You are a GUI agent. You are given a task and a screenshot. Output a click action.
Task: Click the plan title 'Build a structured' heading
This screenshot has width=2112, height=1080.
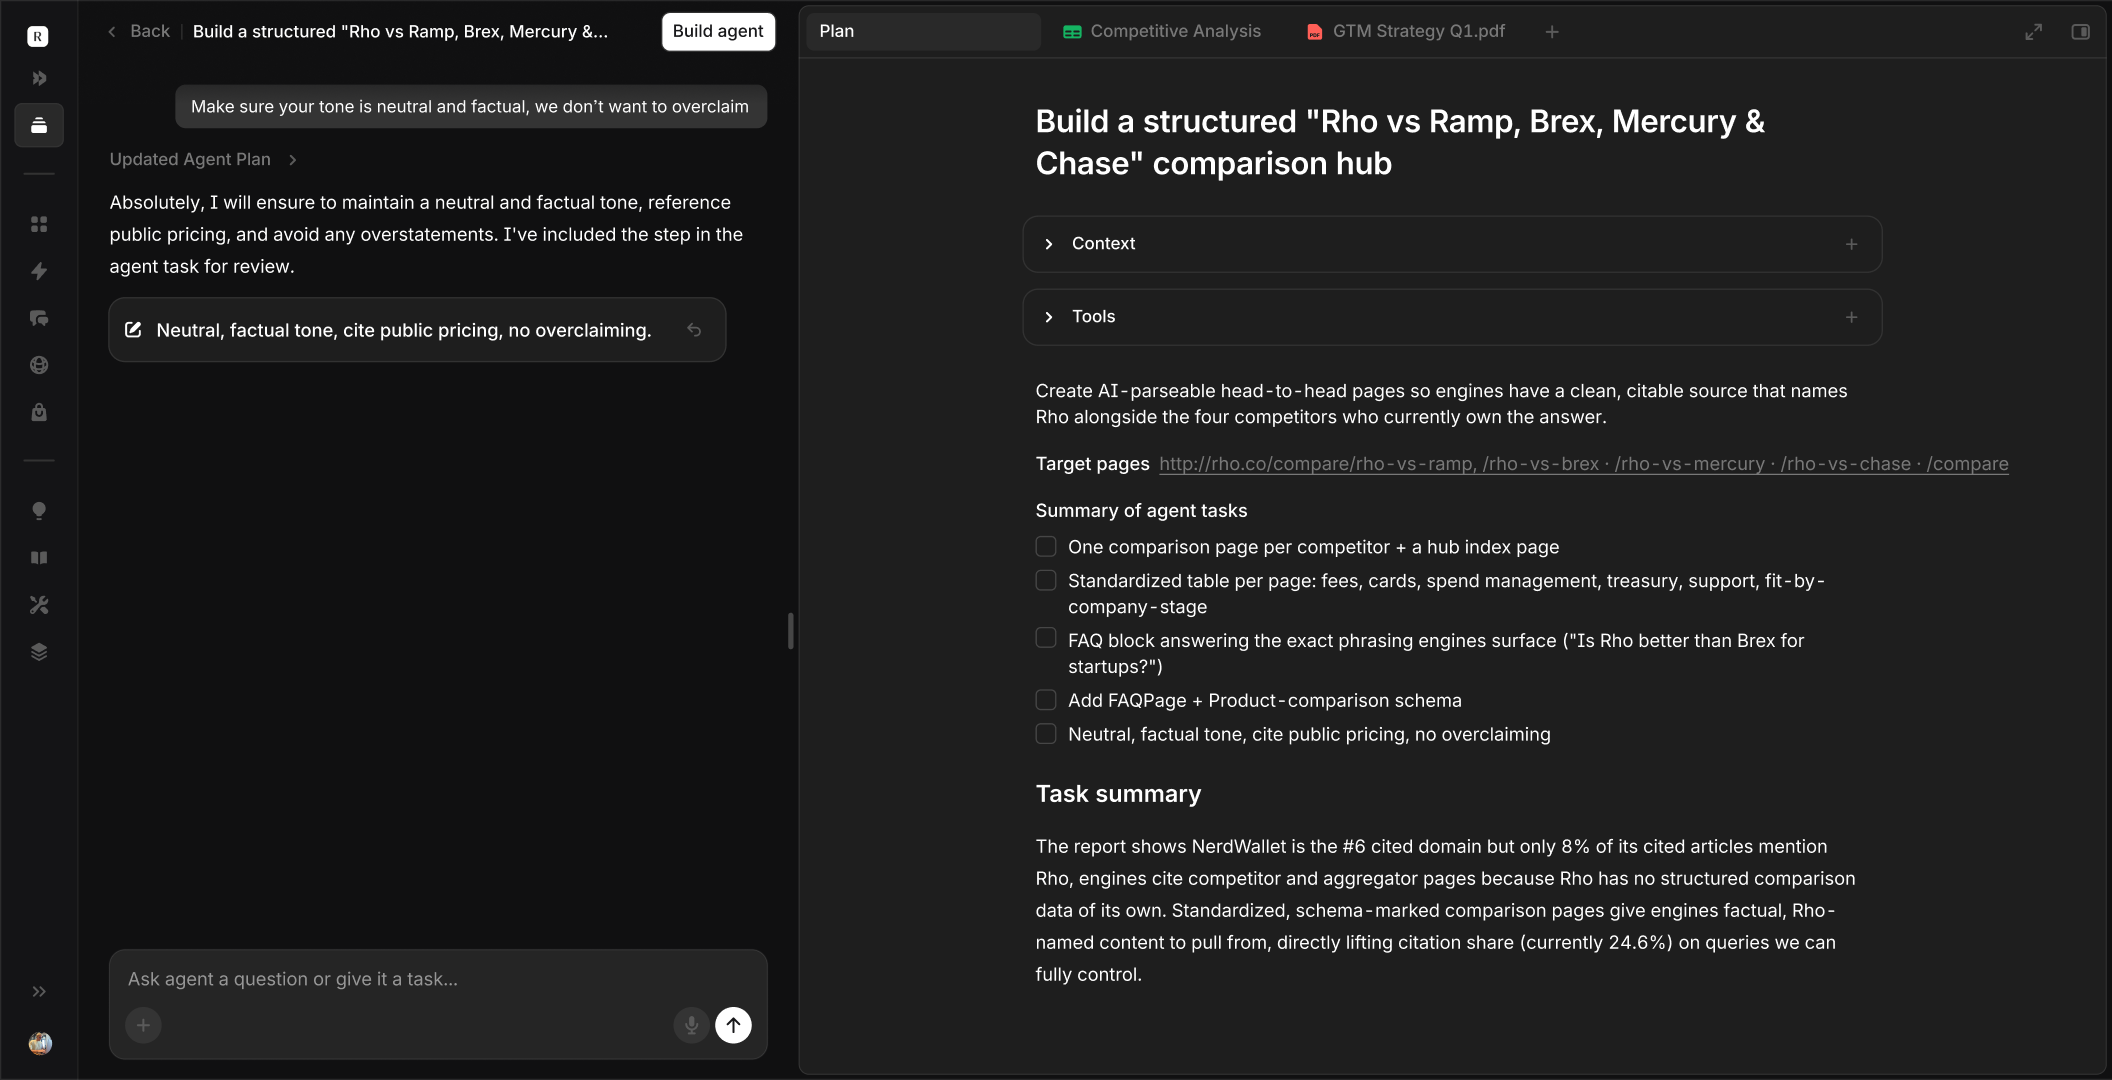[1400, 142]
